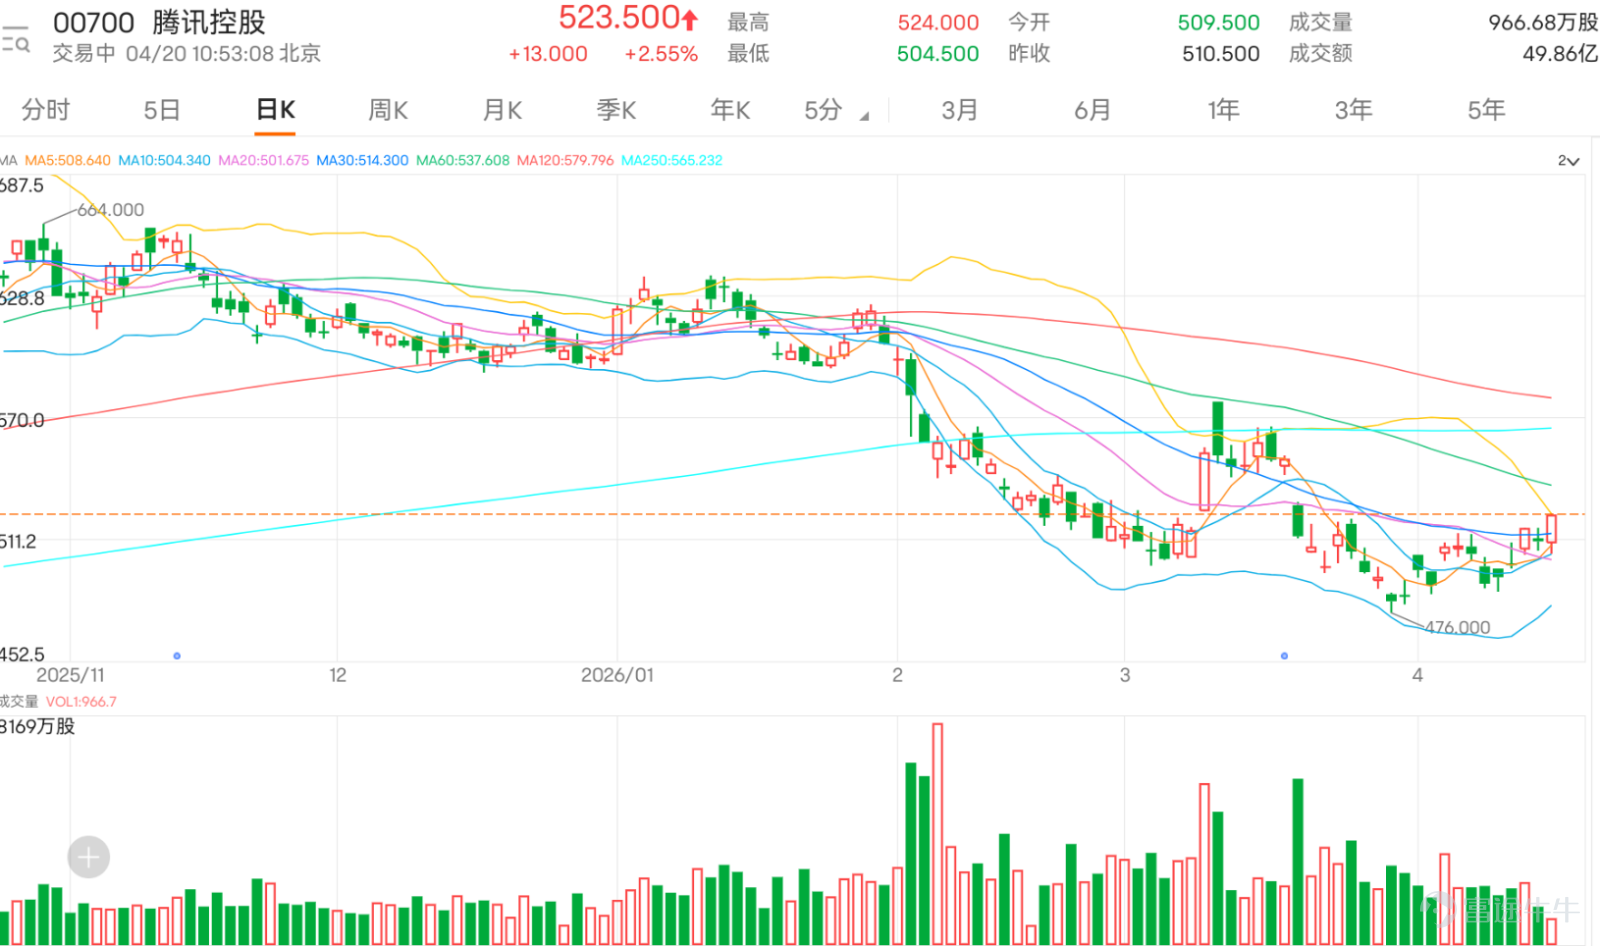Click the day low value 504.500

[938, 54]
